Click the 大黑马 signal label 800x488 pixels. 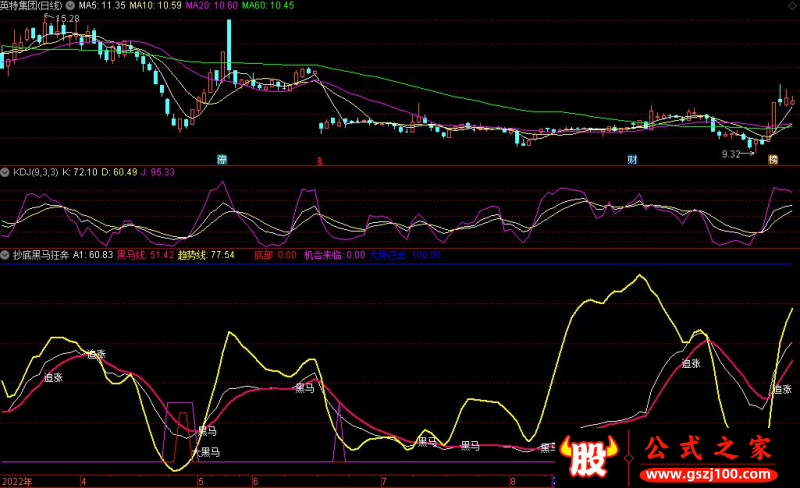(x=206, y=452)
